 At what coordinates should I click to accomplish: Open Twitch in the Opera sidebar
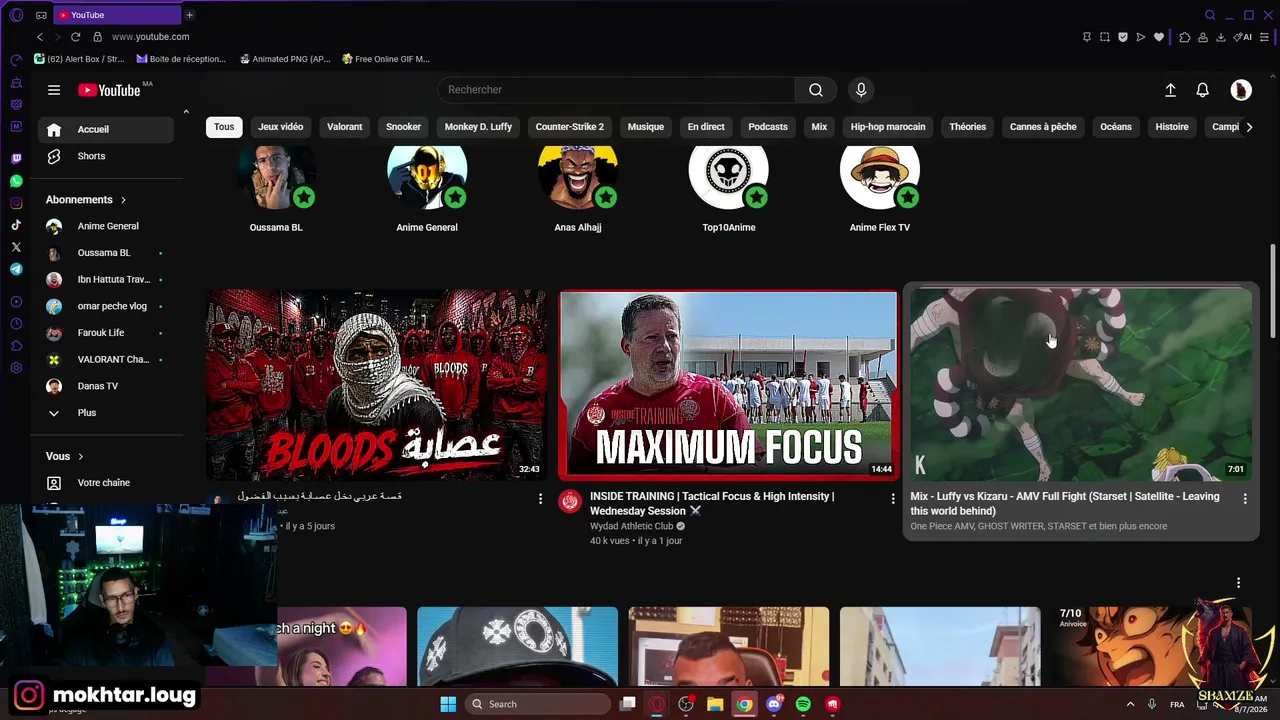pyautogui.click(x=16, y=159)
